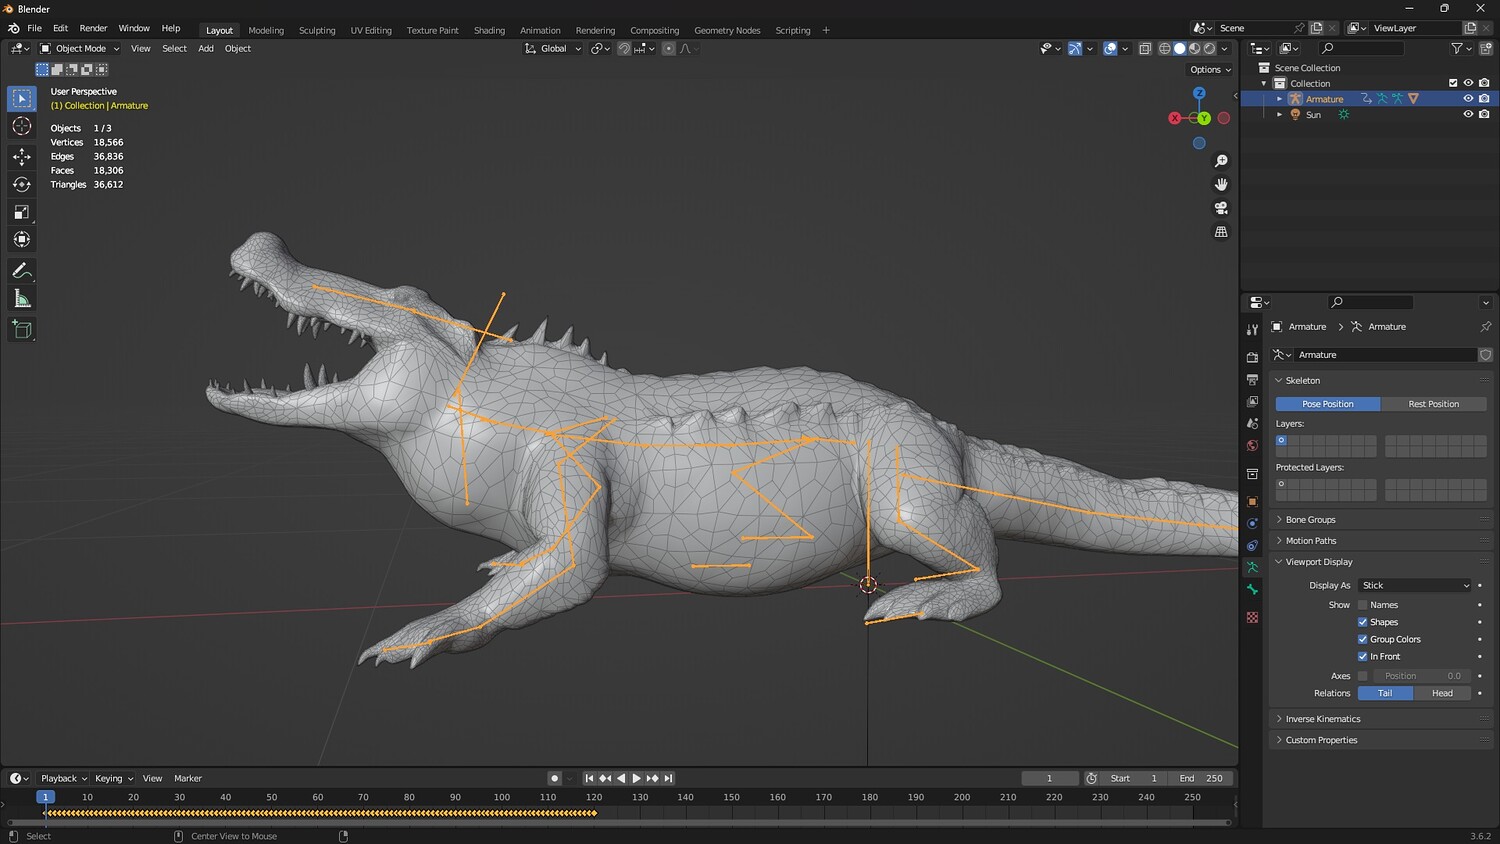Jump to the timeline end frame
This screenshot has height=844, width=1500.
pos(668,778)
